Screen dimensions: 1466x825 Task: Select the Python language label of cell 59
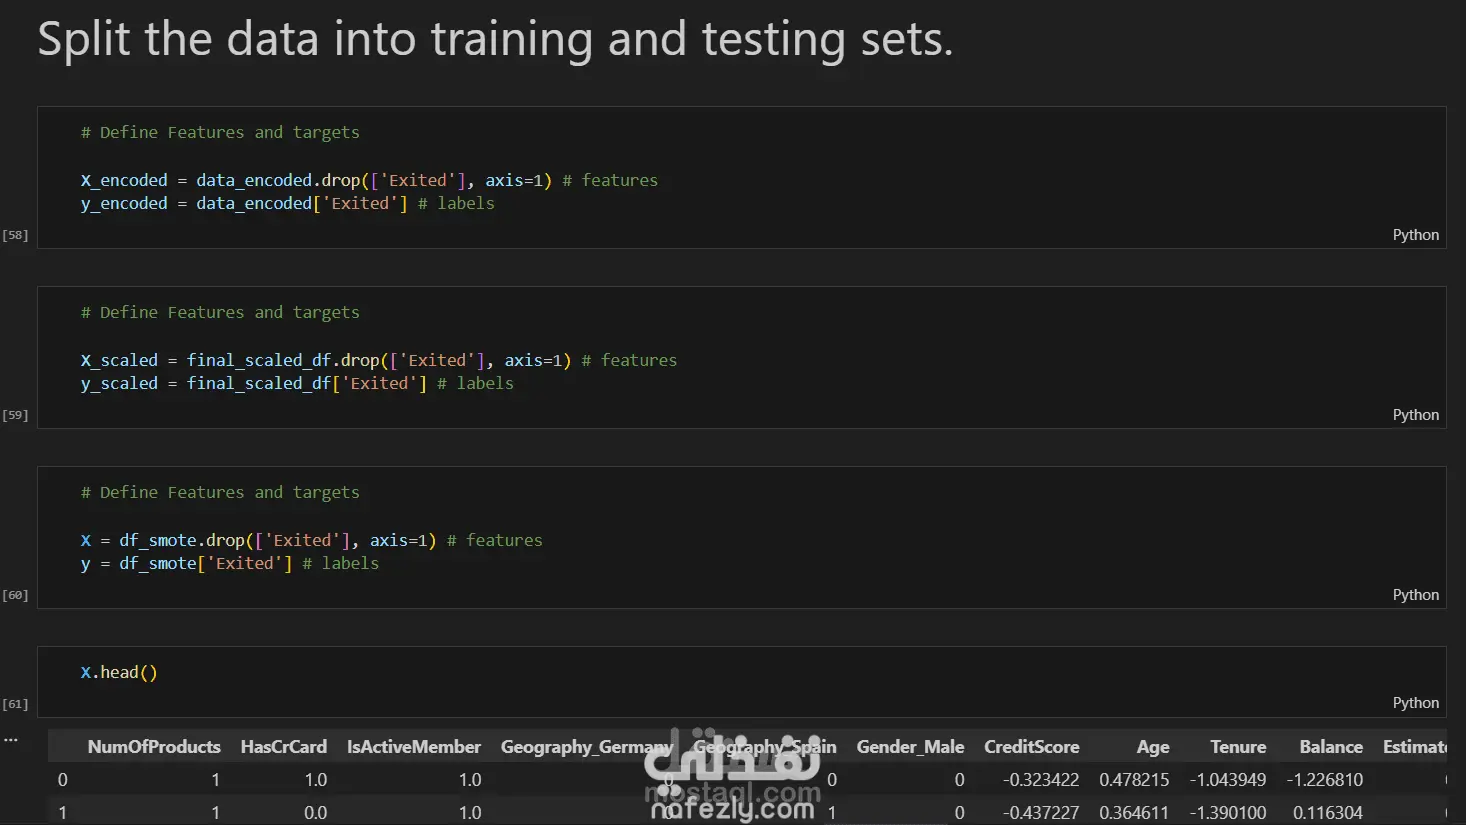click(x=1415, y=415)
